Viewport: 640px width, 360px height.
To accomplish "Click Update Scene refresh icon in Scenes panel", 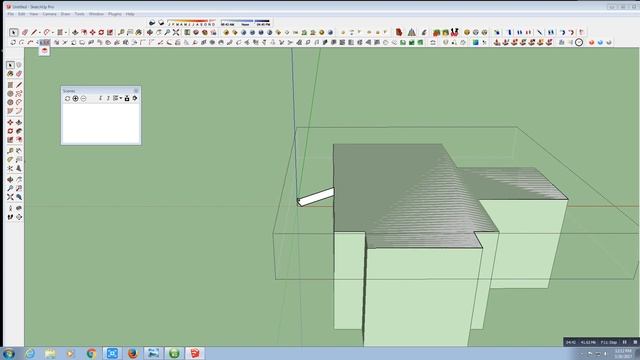I will pos(67,98).
